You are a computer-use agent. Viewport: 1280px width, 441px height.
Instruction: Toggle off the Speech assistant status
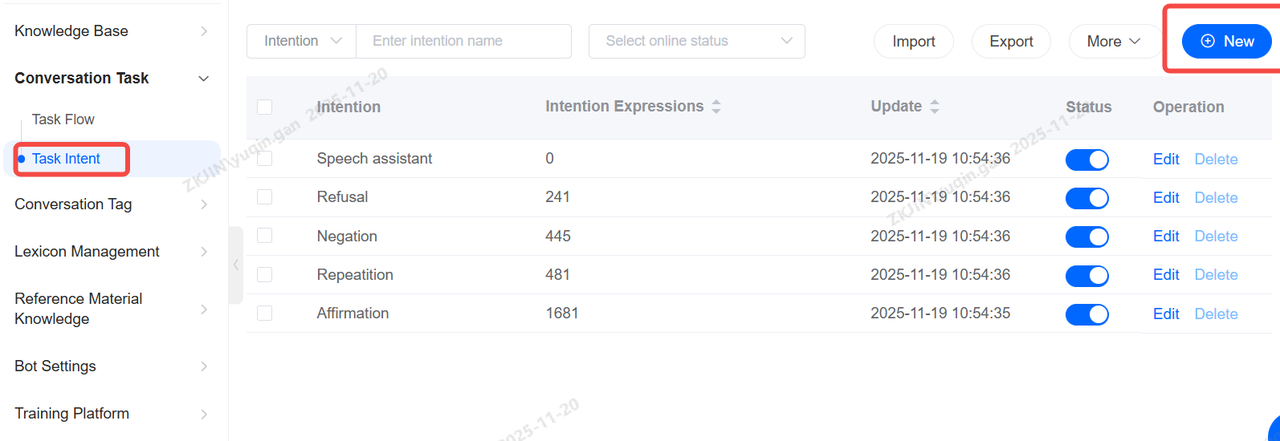click(x=1087, y=159)
